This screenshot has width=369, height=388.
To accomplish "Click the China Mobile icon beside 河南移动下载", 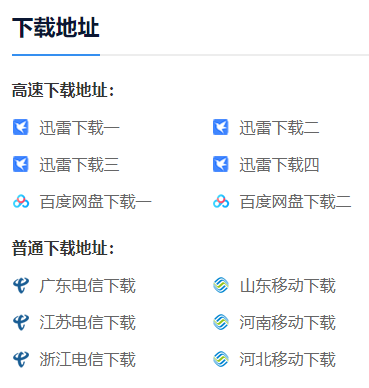I will pos(221,322).
